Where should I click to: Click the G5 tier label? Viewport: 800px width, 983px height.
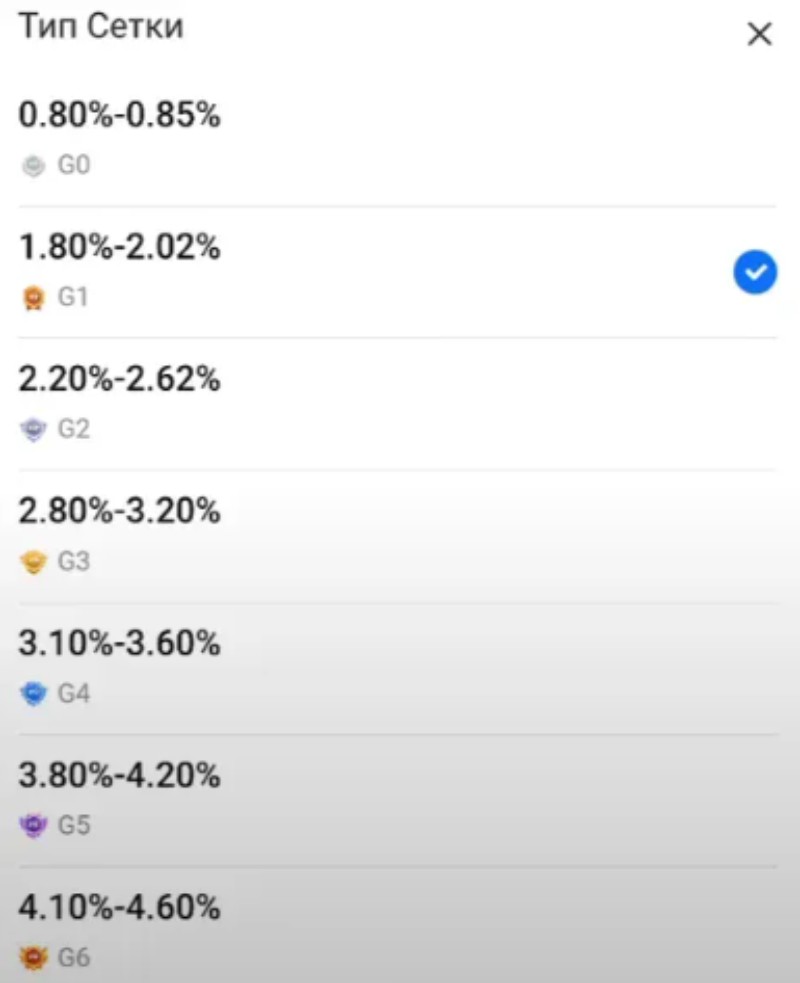(x=74, y=826)
